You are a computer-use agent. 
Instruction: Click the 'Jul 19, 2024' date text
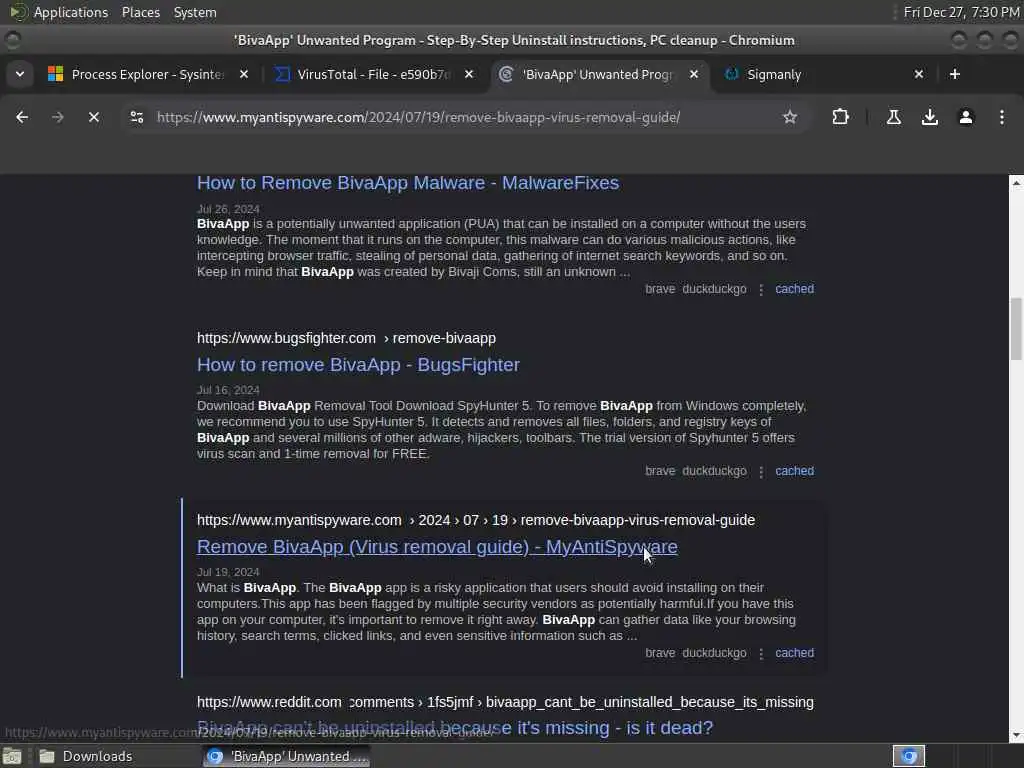coord(228,572)
